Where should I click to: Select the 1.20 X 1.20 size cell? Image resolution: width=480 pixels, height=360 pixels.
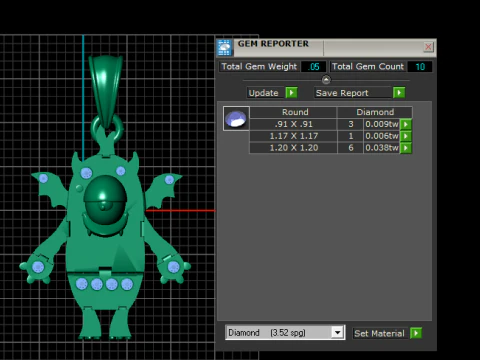point(293,148)
